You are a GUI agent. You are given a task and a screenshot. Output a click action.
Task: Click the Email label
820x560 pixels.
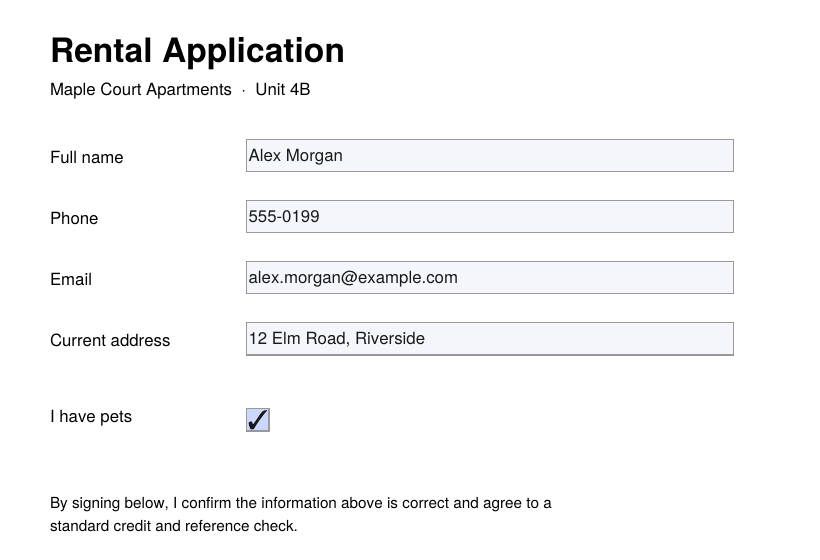(x=71, y=280)
